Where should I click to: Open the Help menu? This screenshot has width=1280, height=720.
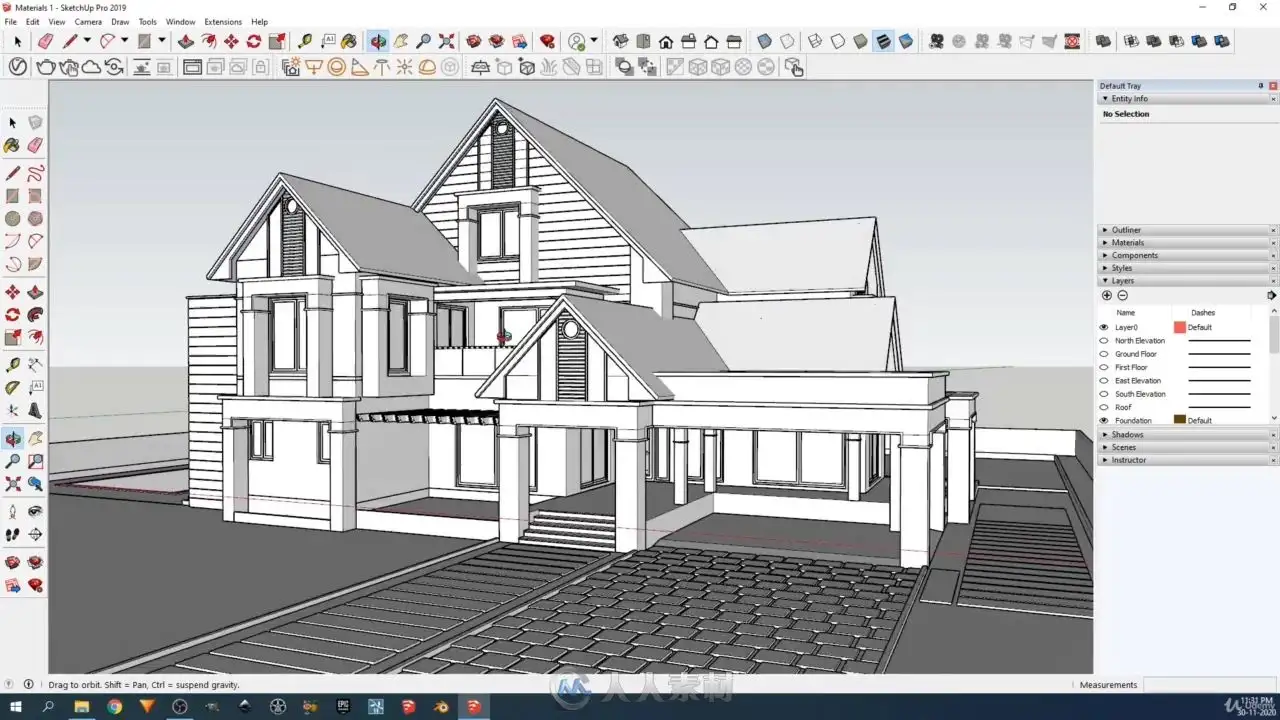click(x=259, y=21)
